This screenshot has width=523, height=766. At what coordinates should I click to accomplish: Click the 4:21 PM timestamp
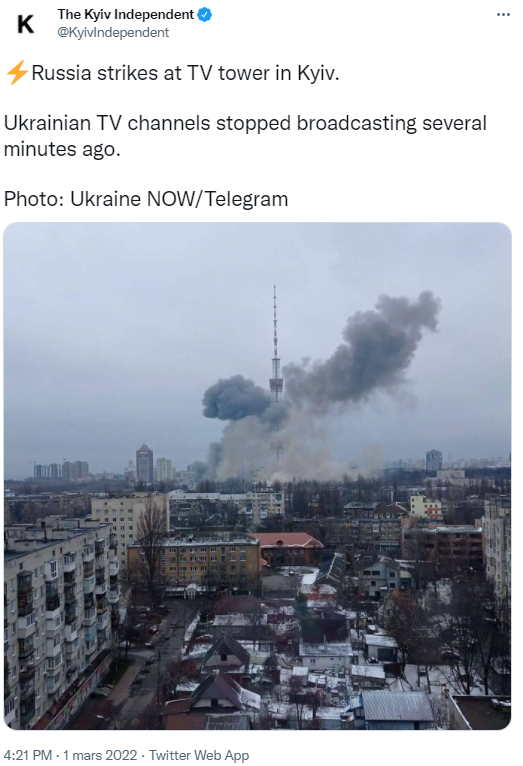tap(28, 755)
